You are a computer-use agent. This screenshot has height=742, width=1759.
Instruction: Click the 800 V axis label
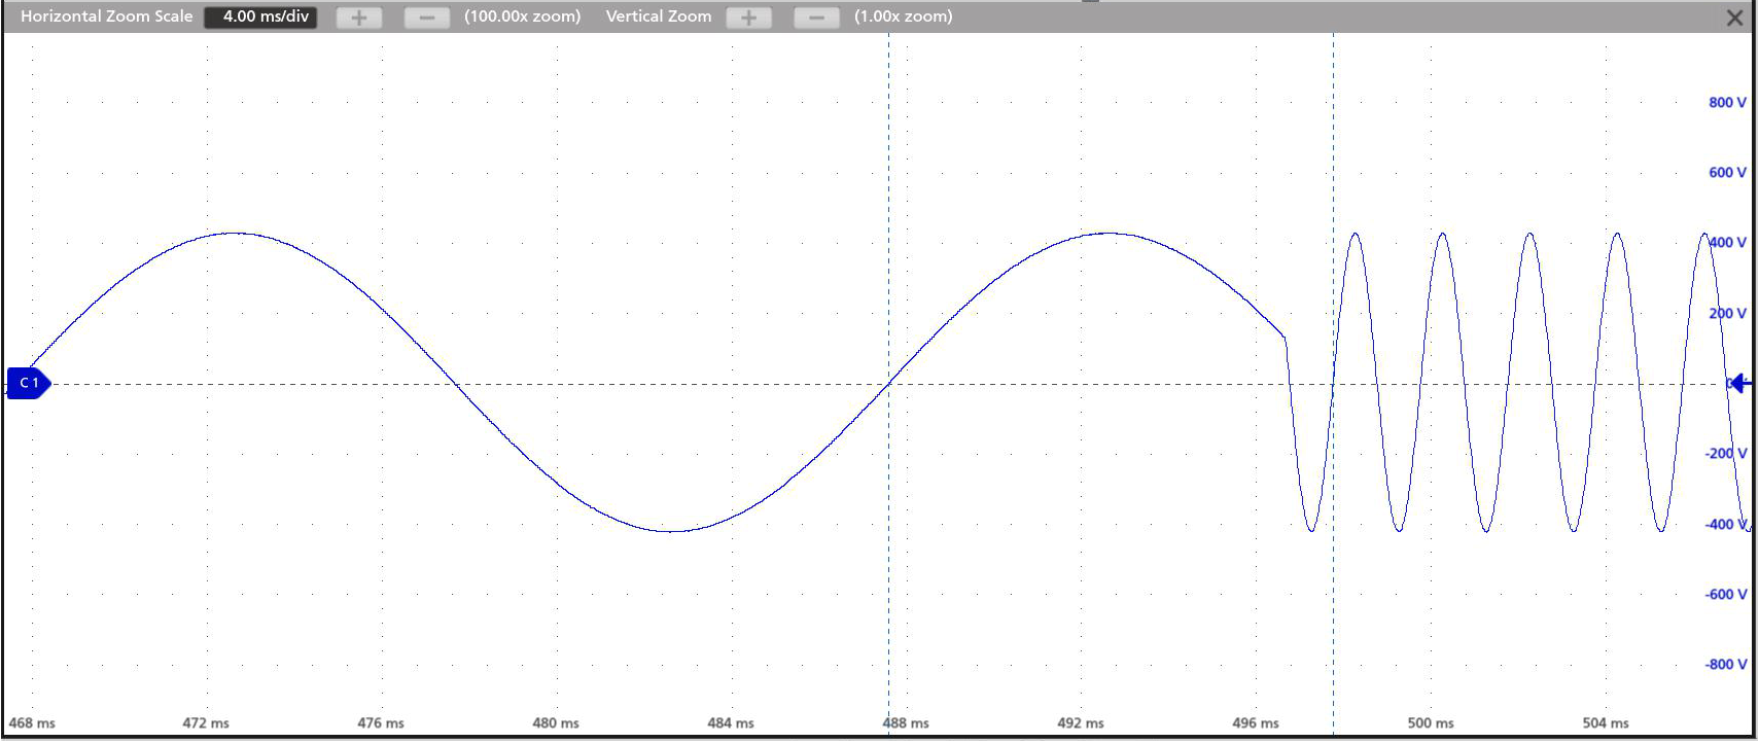tap(1727, 102)
